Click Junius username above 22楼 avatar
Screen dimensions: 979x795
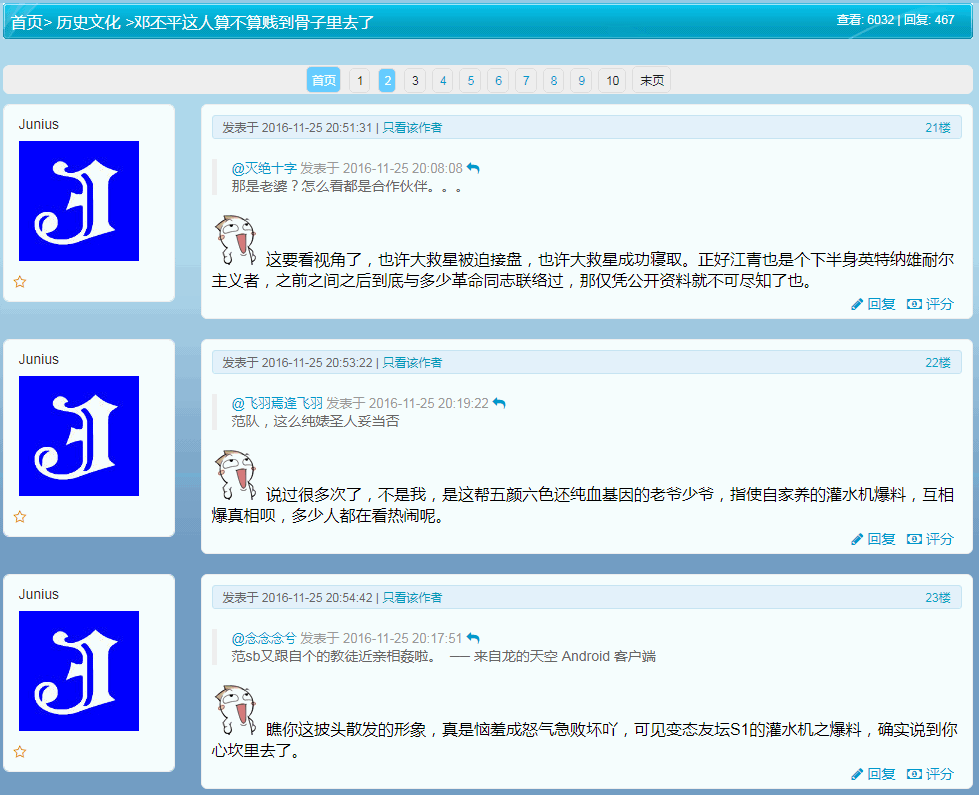39,359
